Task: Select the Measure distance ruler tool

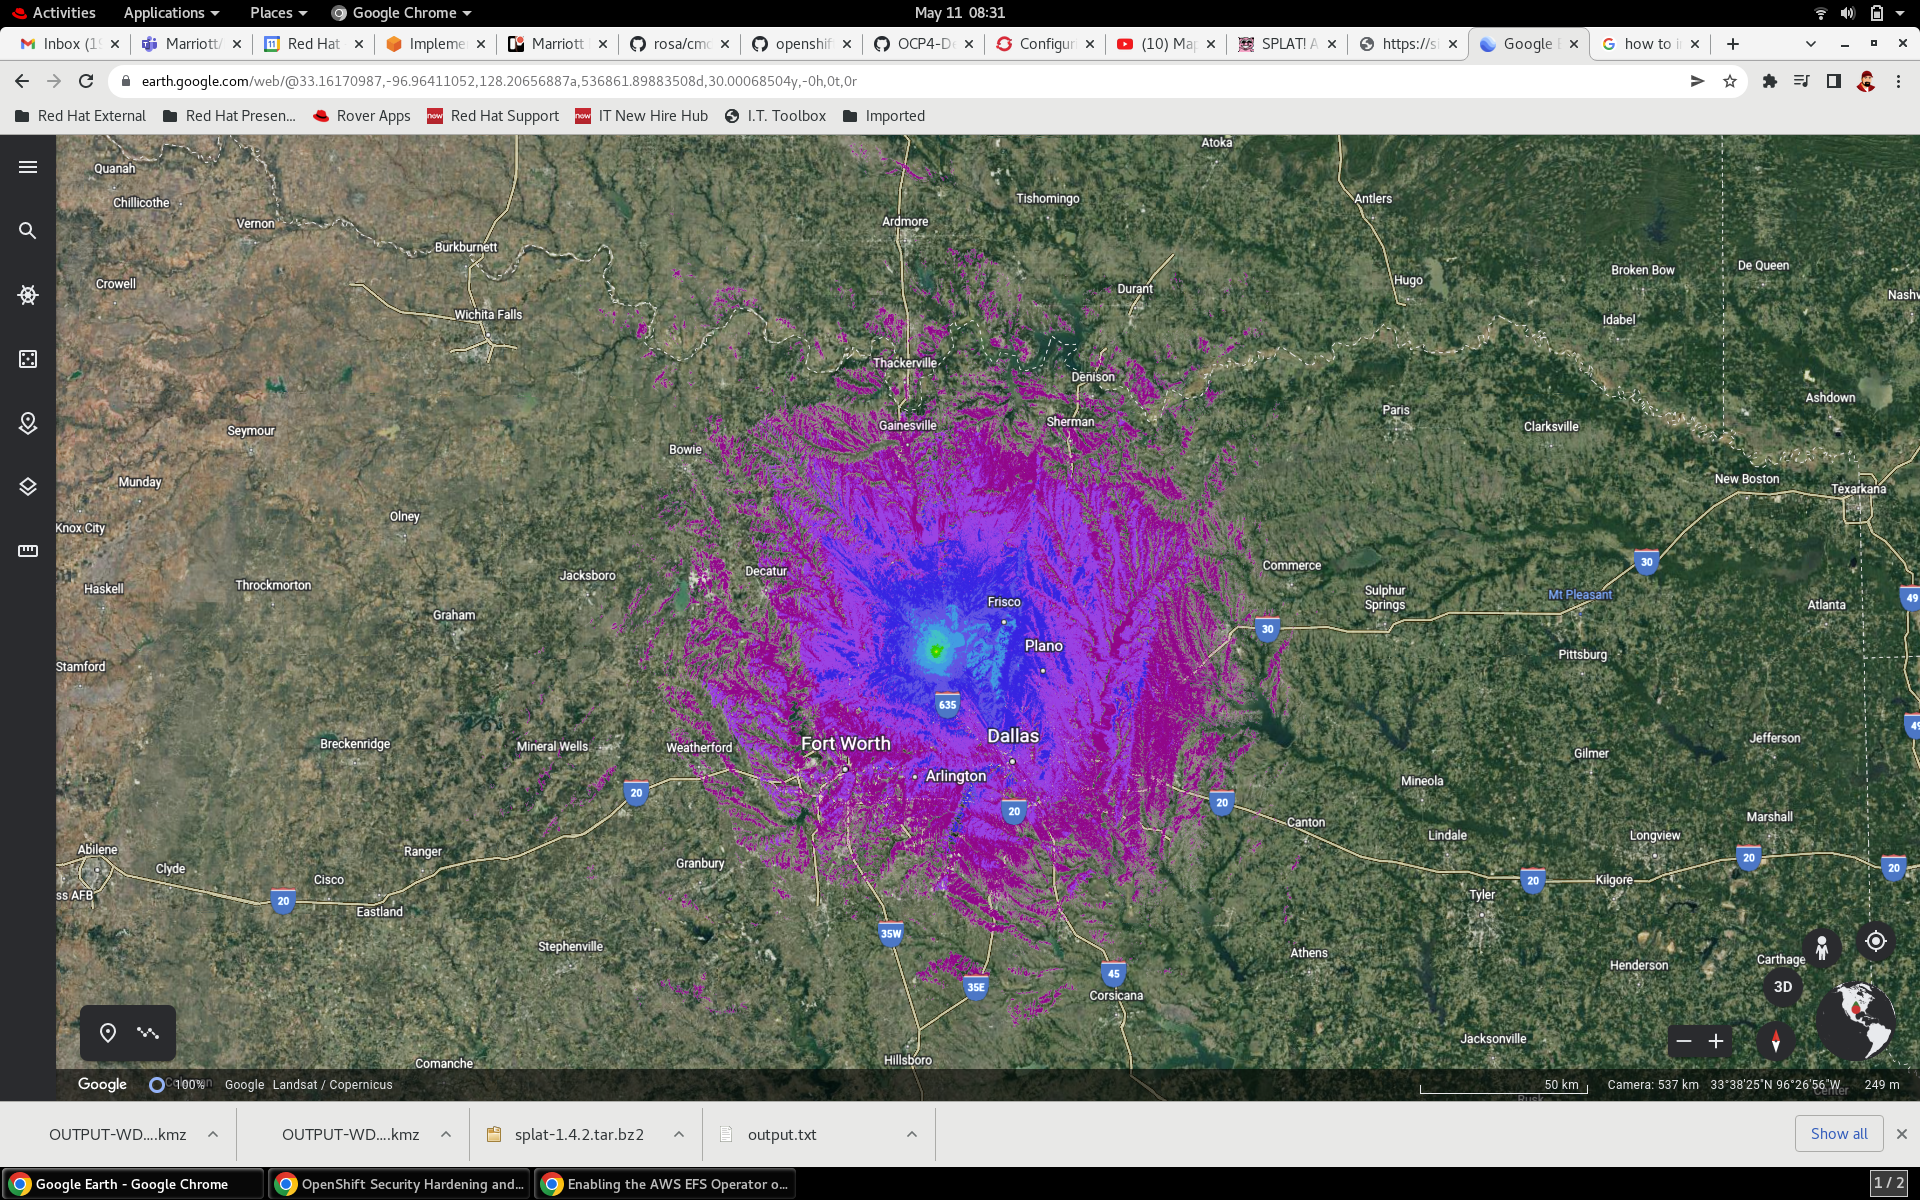Action: coord(28,551)
